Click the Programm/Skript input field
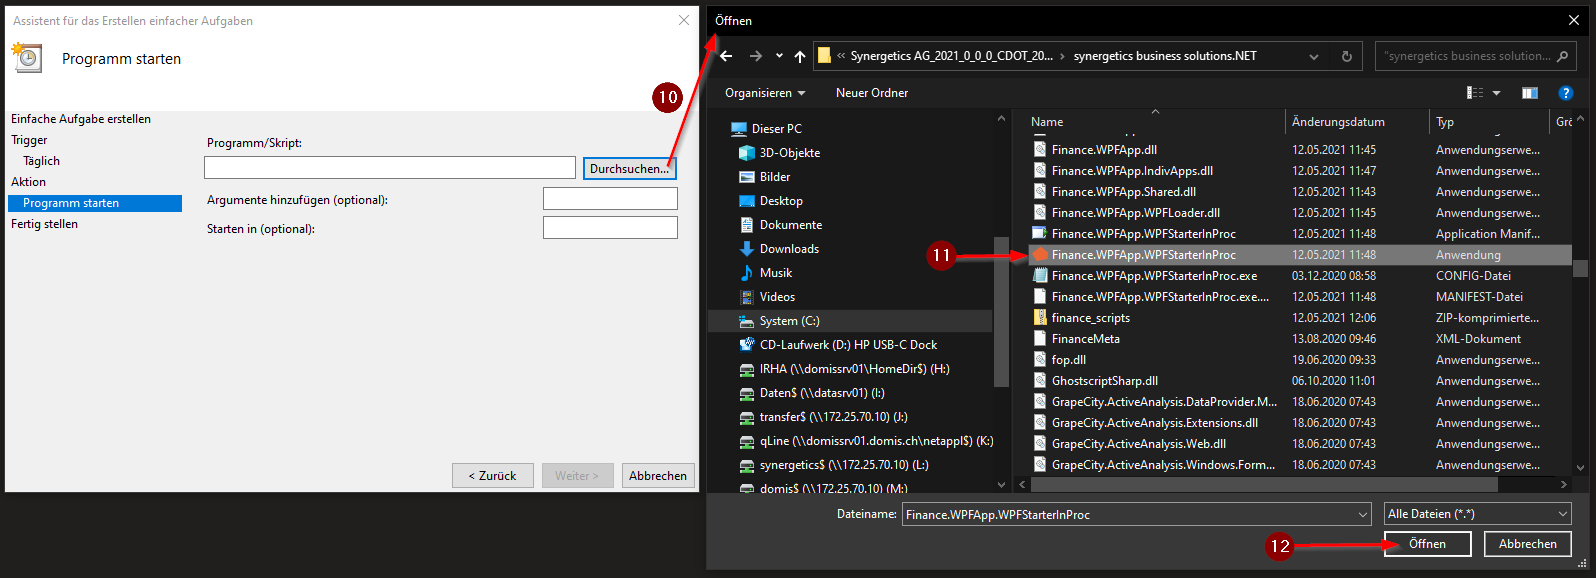 (390, 168)
